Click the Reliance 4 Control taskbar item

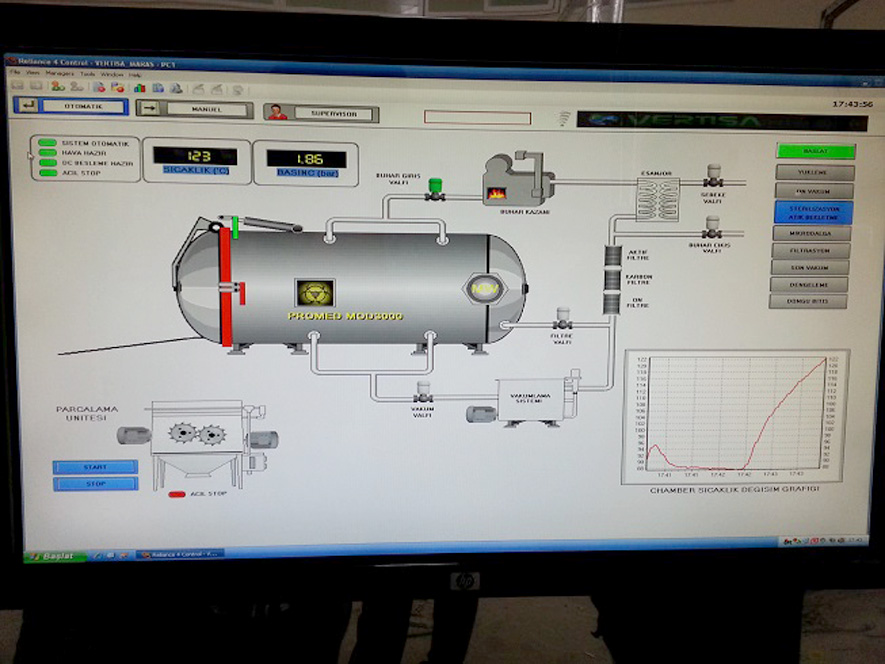pos(180,554)
